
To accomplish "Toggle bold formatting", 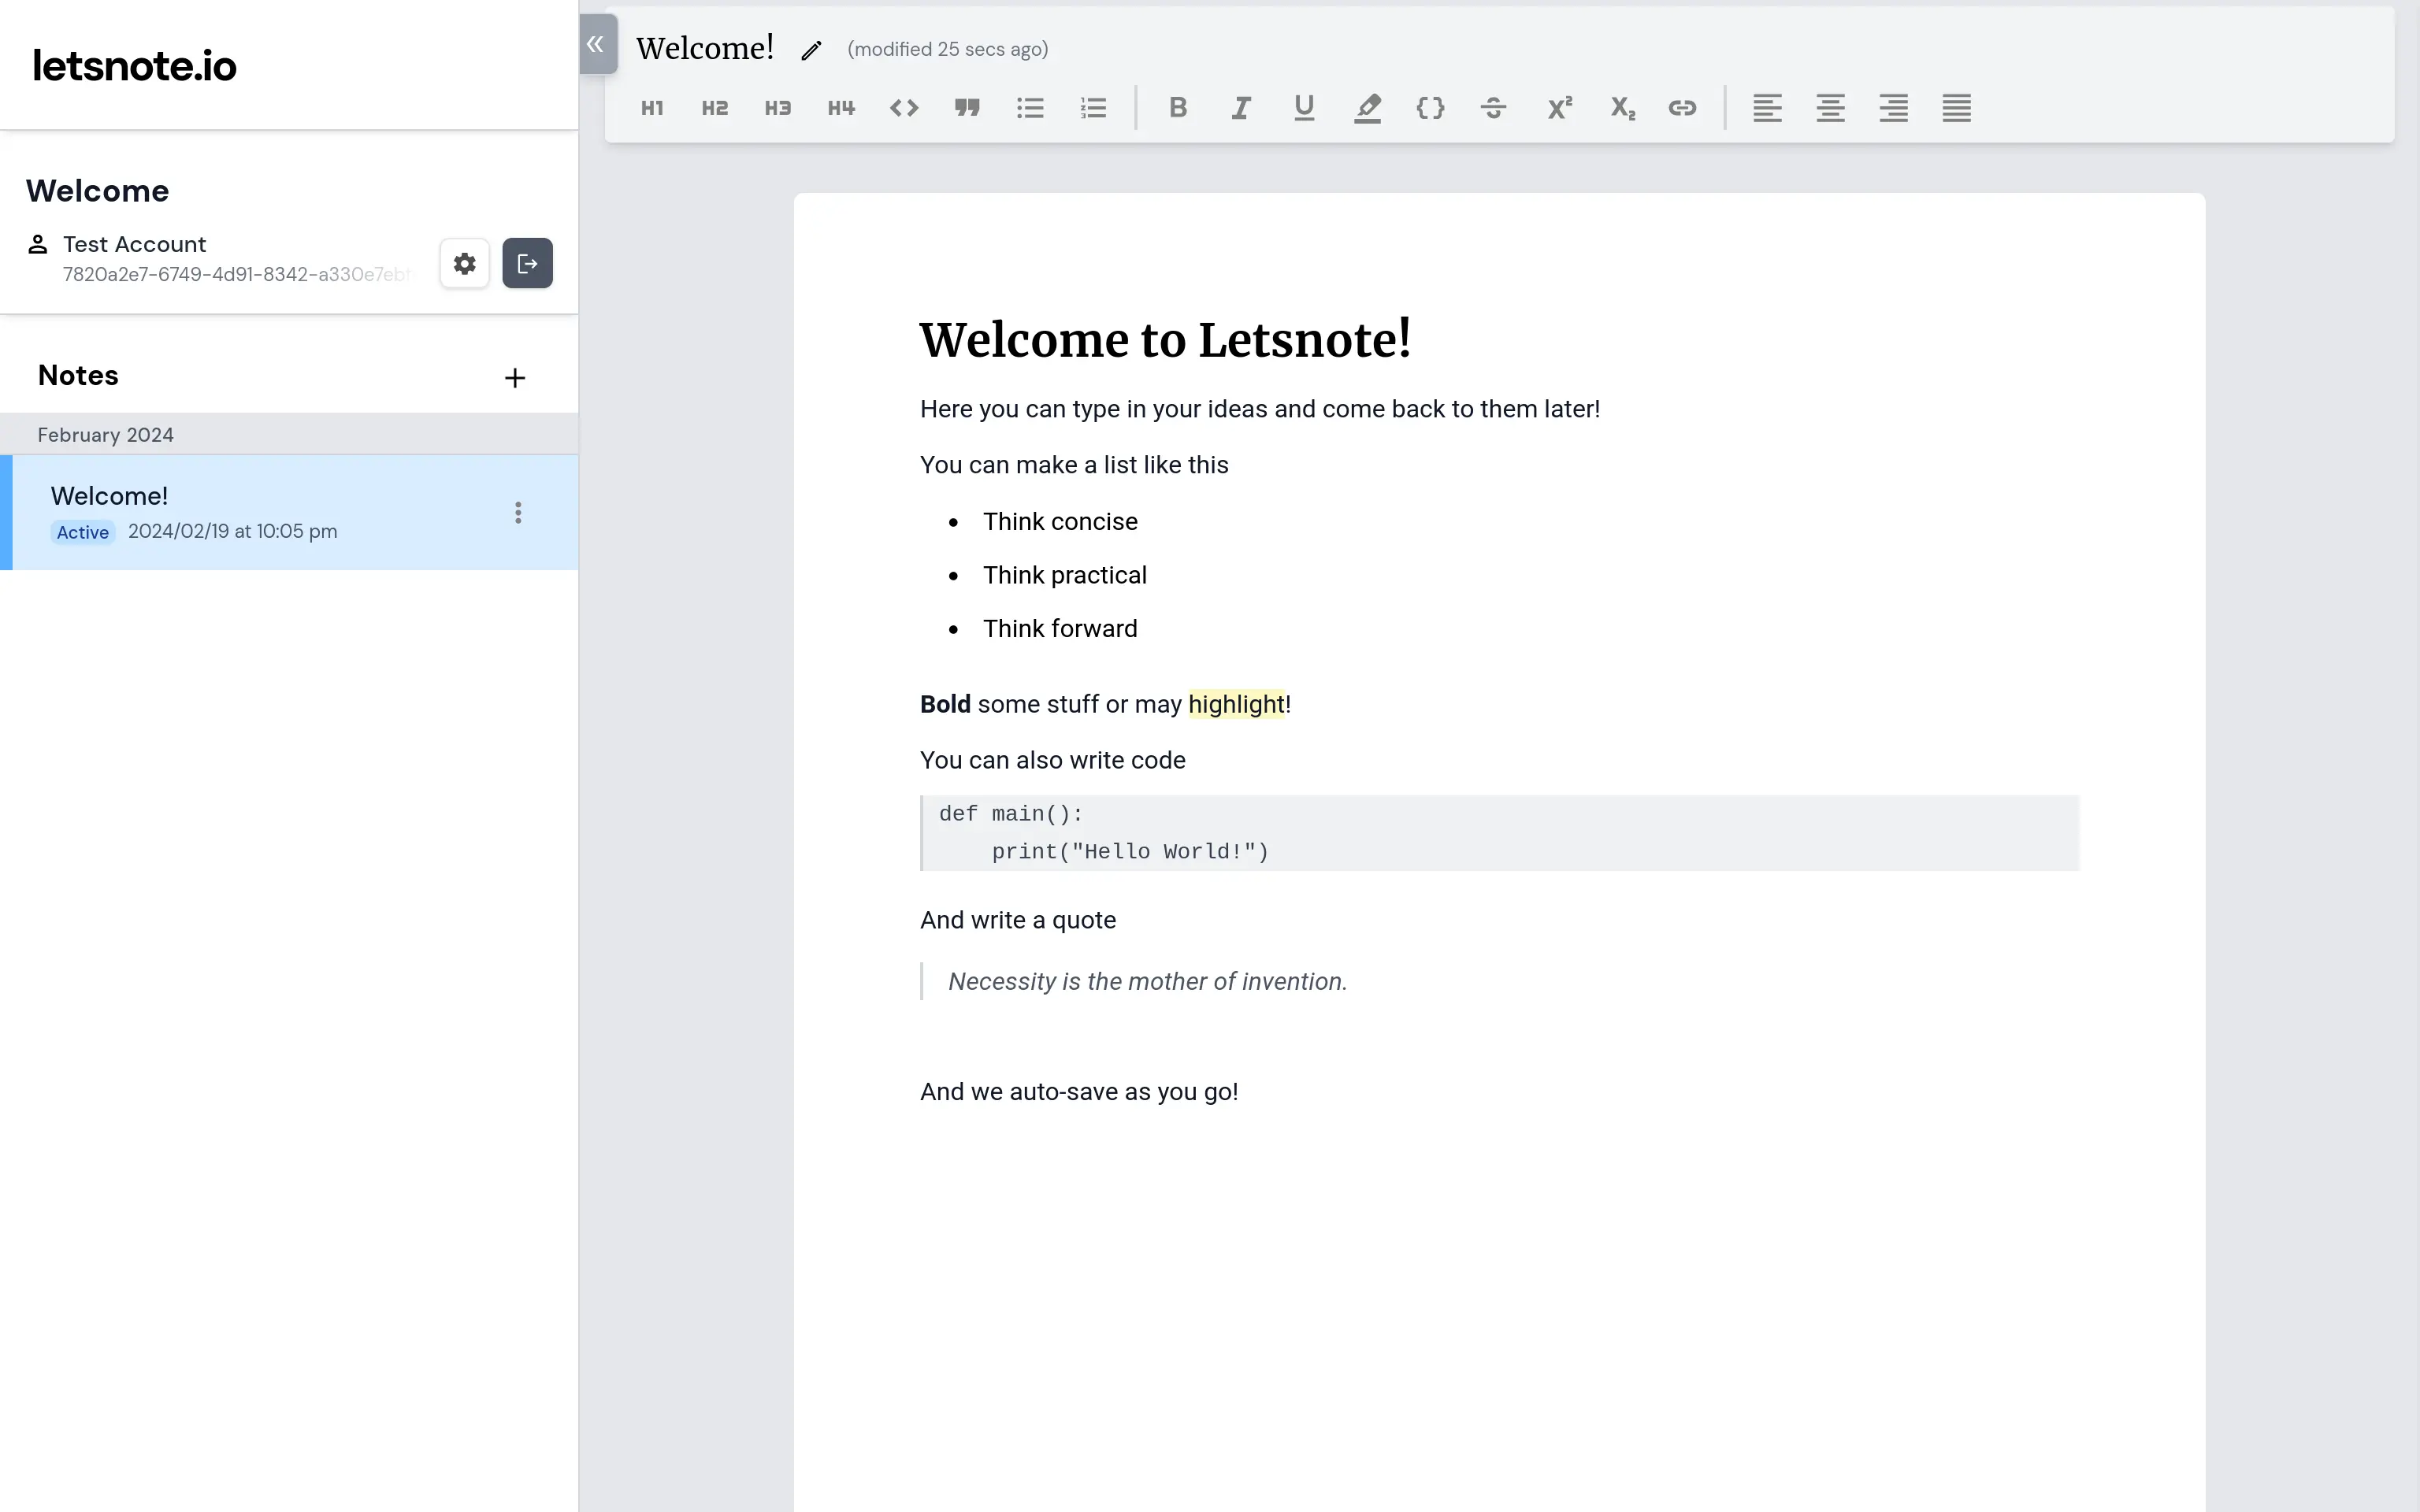I will coord(1178,108).
